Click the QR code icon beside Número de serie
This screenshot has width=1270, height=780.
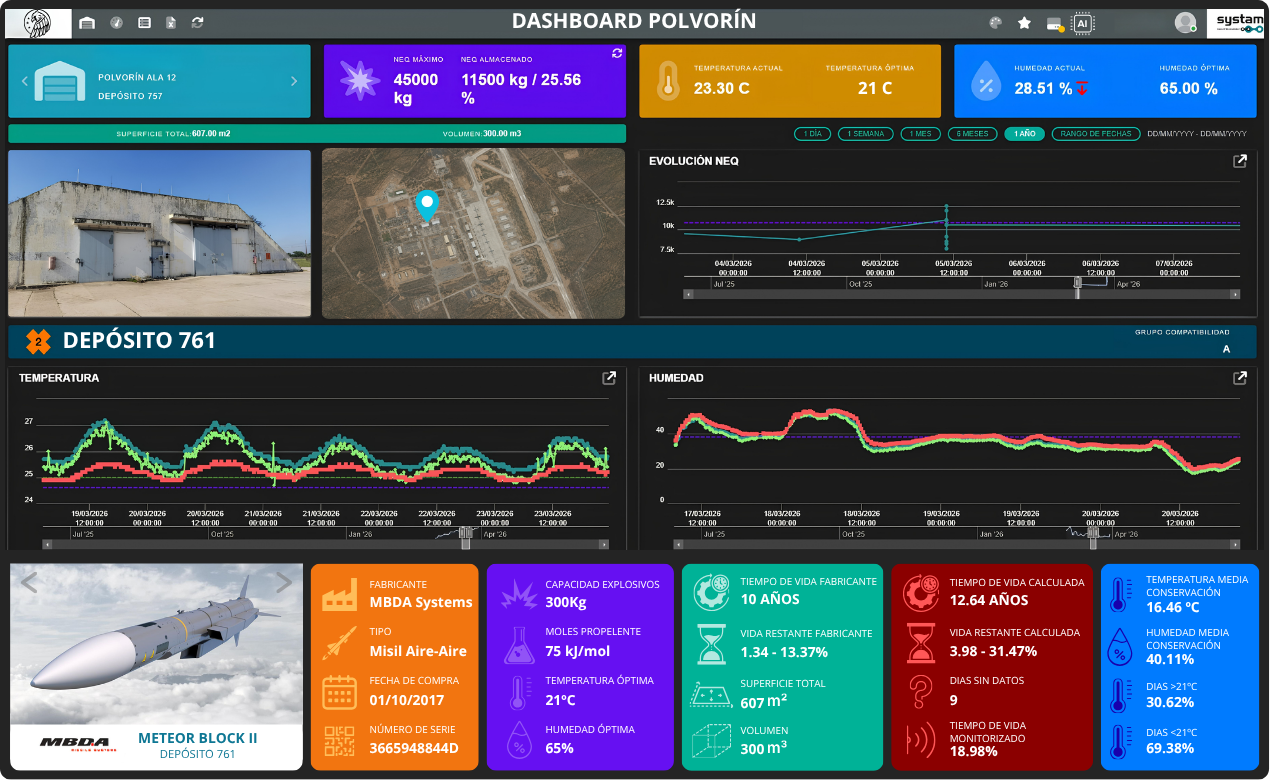[x=340, y=741]
